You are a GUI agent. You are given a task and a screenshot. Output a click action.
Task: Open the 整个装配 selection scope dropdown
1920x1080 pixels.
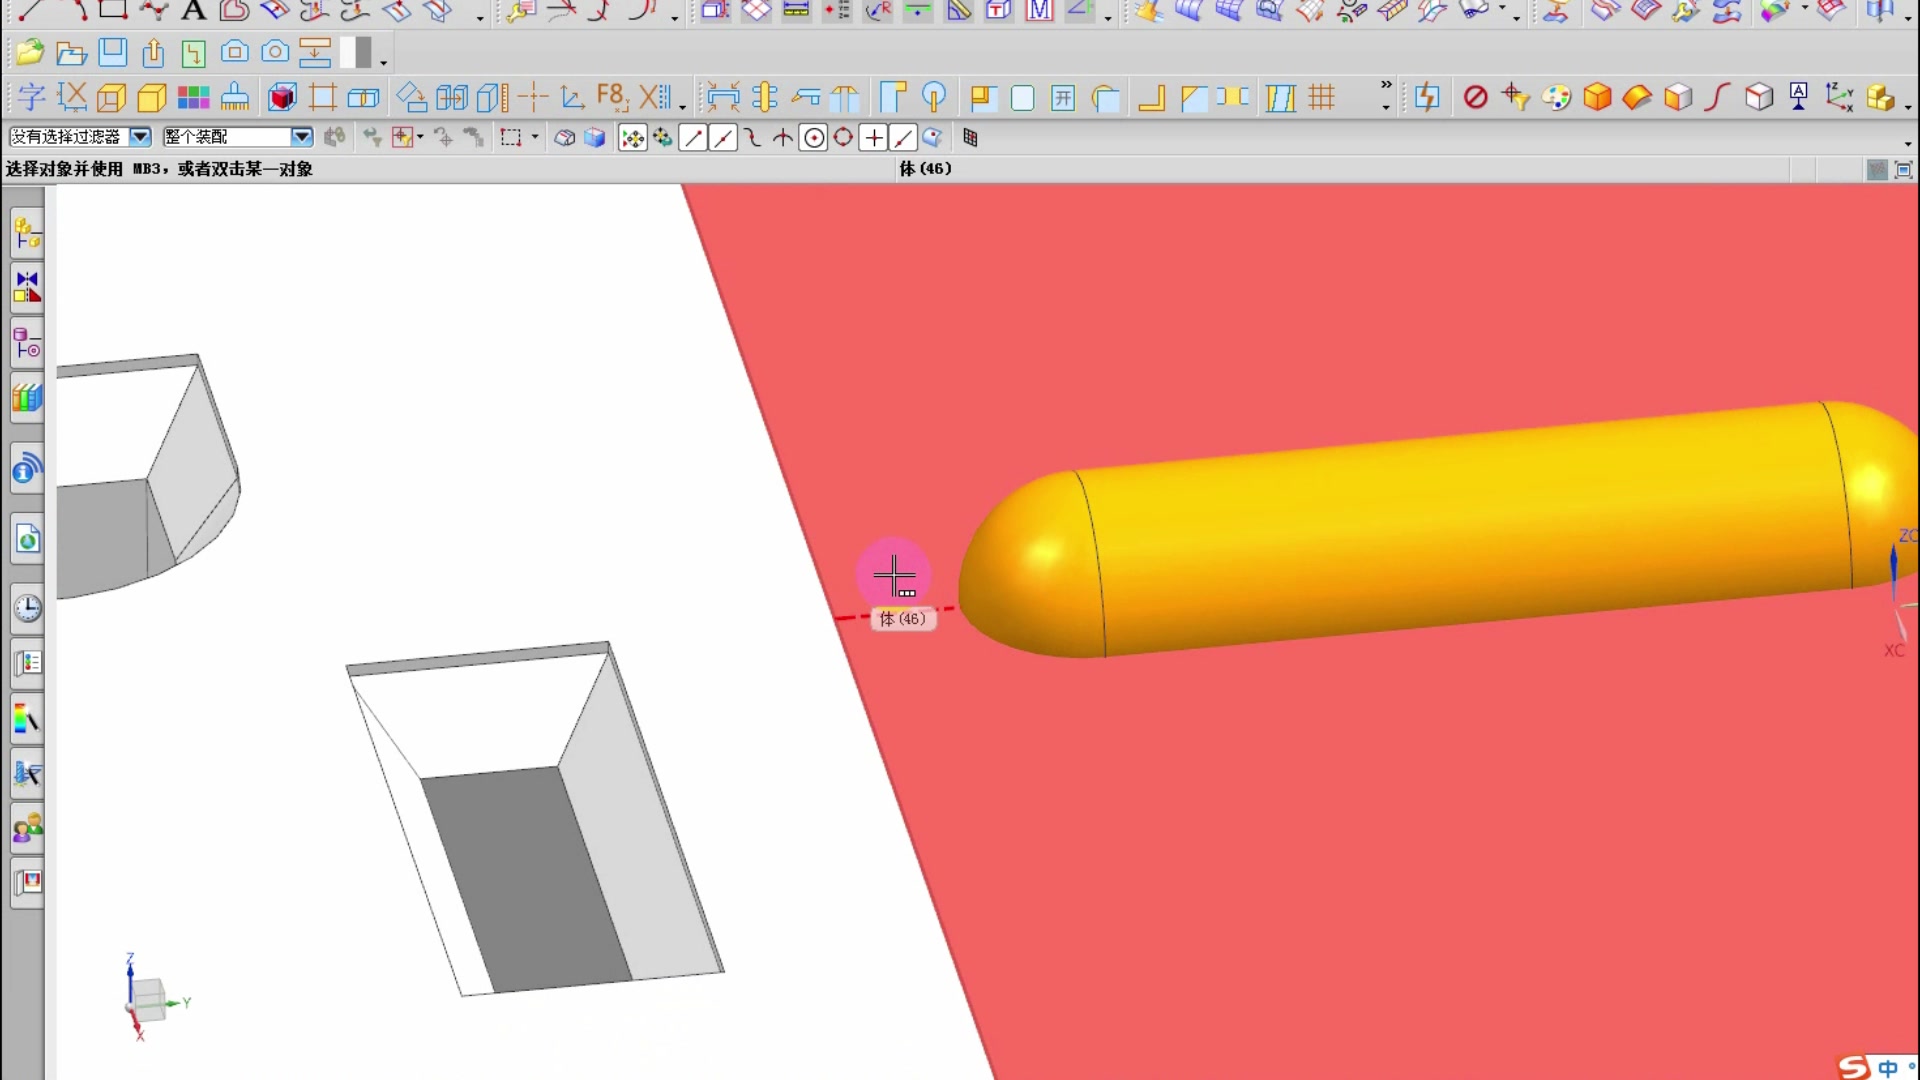pyautogui.click(x=301, y=137)
